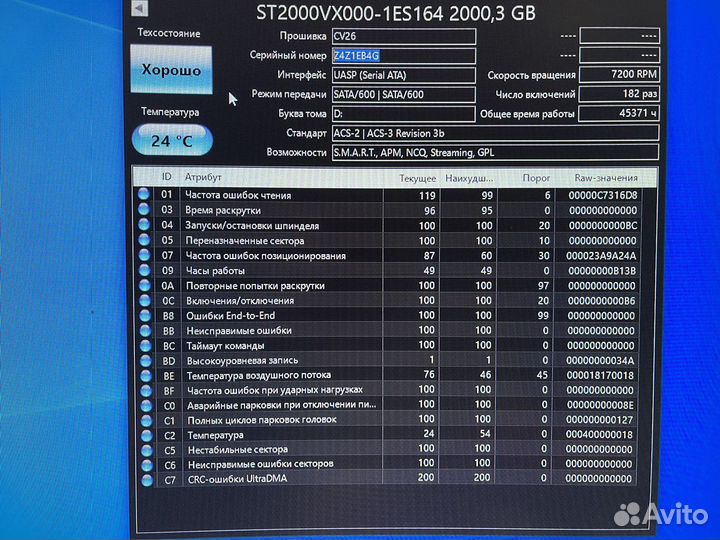720x540 pixels.
Task: Click the power-on count field 182 раз
Action: point(619,94)
